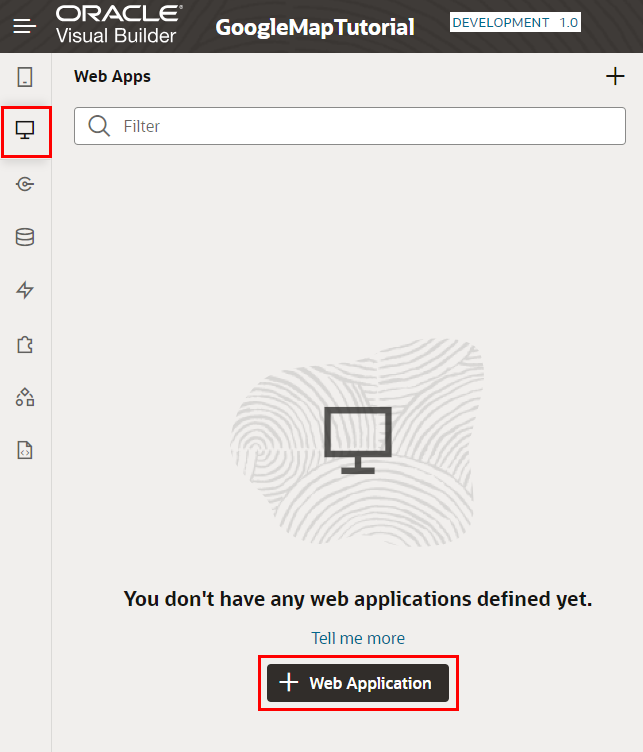Open the Mobile Apps navigator tab
Image resolution: width=643 pixels, height=752 pixels.
[x=25, y=77]
